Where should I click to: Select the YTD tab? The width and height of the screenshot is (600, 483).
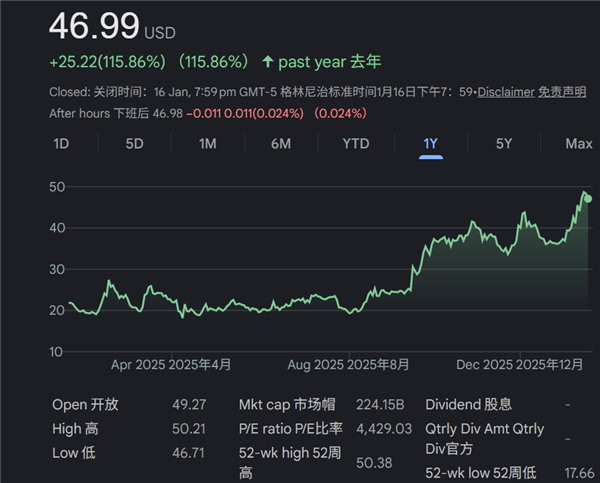click(355, 144)
